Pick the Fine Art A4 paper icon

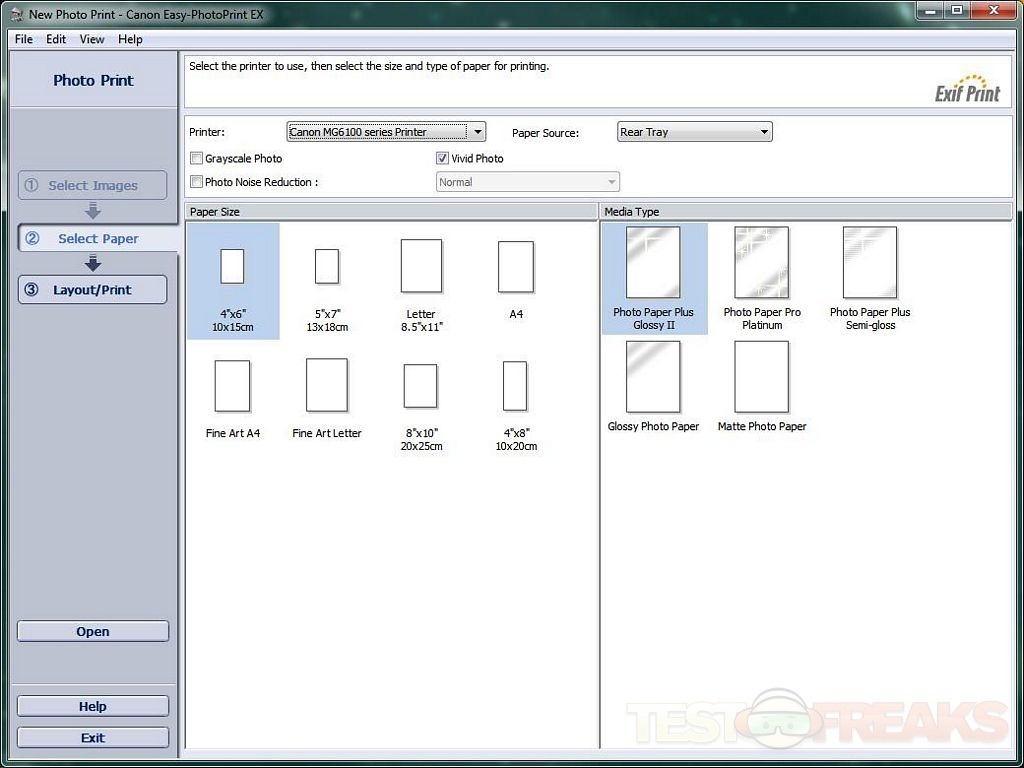pos(232,387)
